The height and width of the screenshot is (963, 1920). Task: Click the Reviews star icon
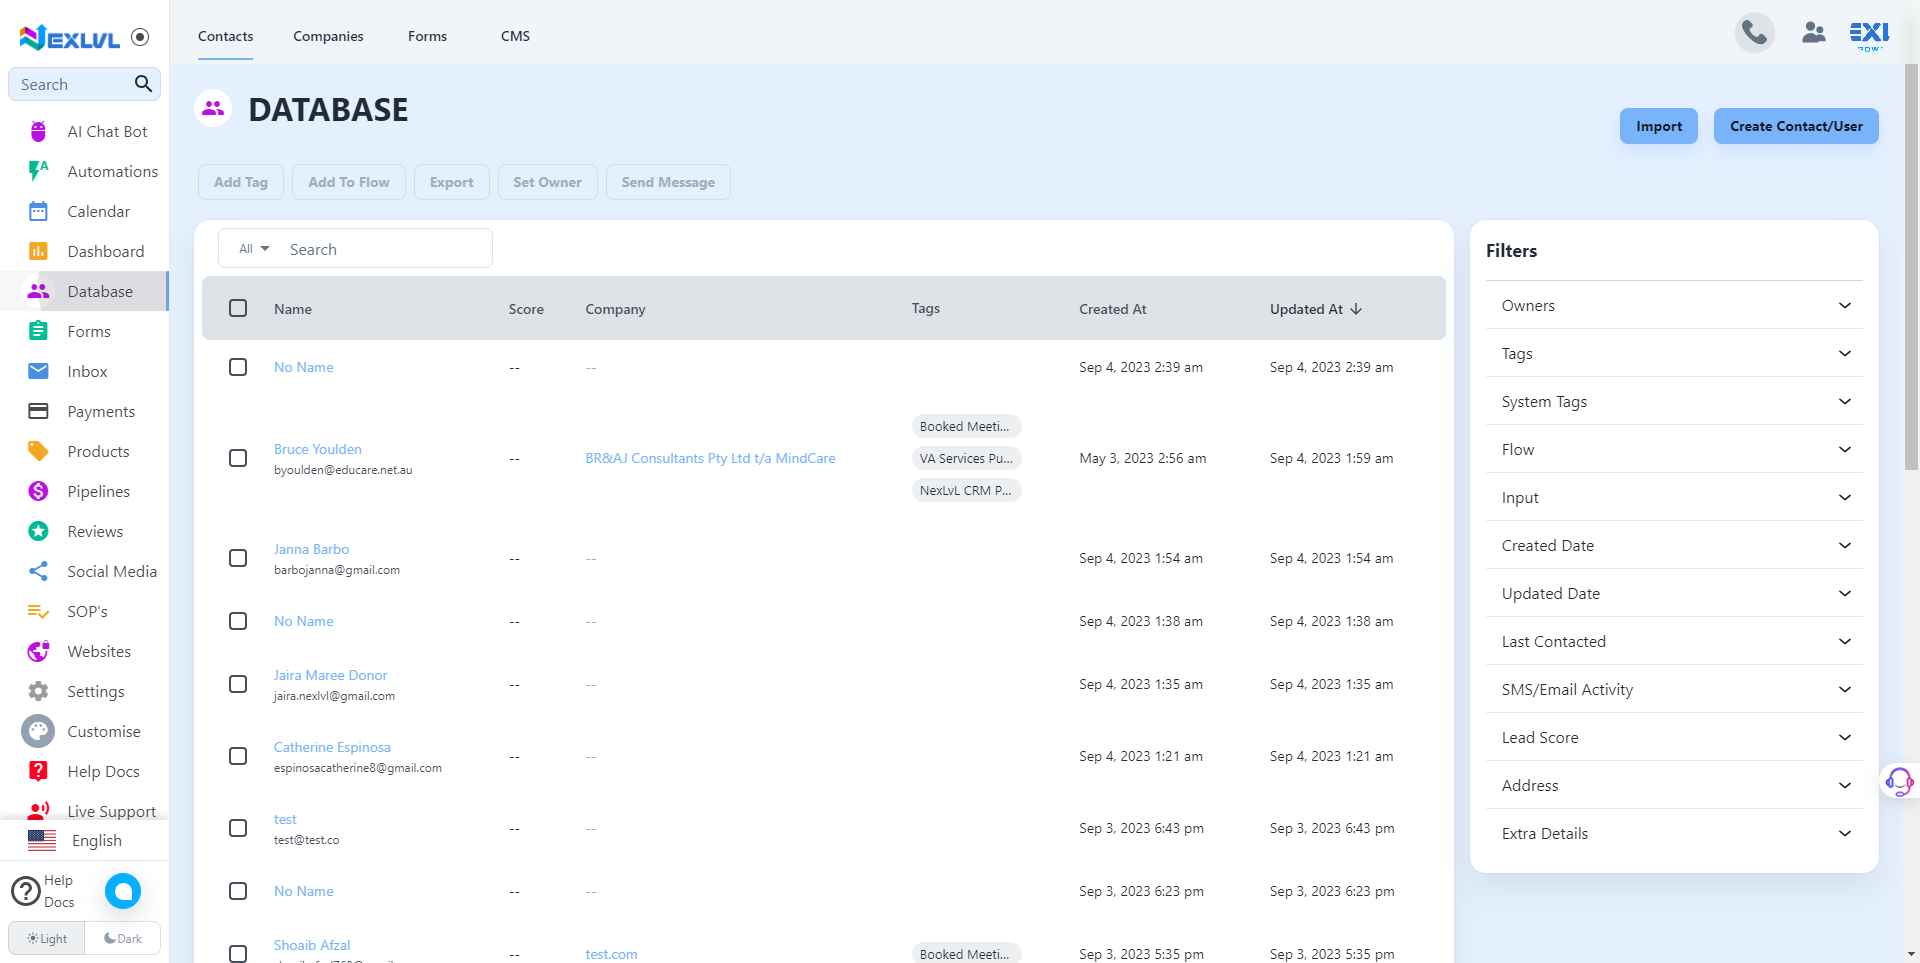(38, 531)
